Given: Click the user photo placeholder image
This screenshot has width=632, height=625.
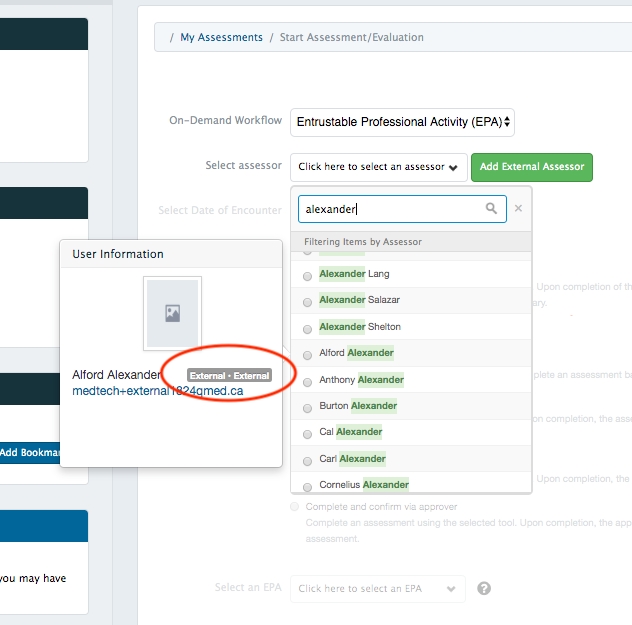Looking at the screenshot, I should 172,313.
